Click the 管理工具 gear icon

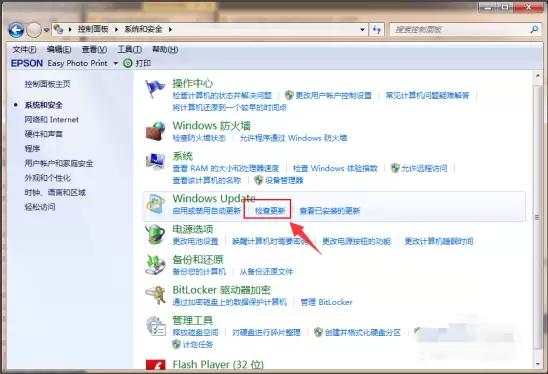pos(156,326)
